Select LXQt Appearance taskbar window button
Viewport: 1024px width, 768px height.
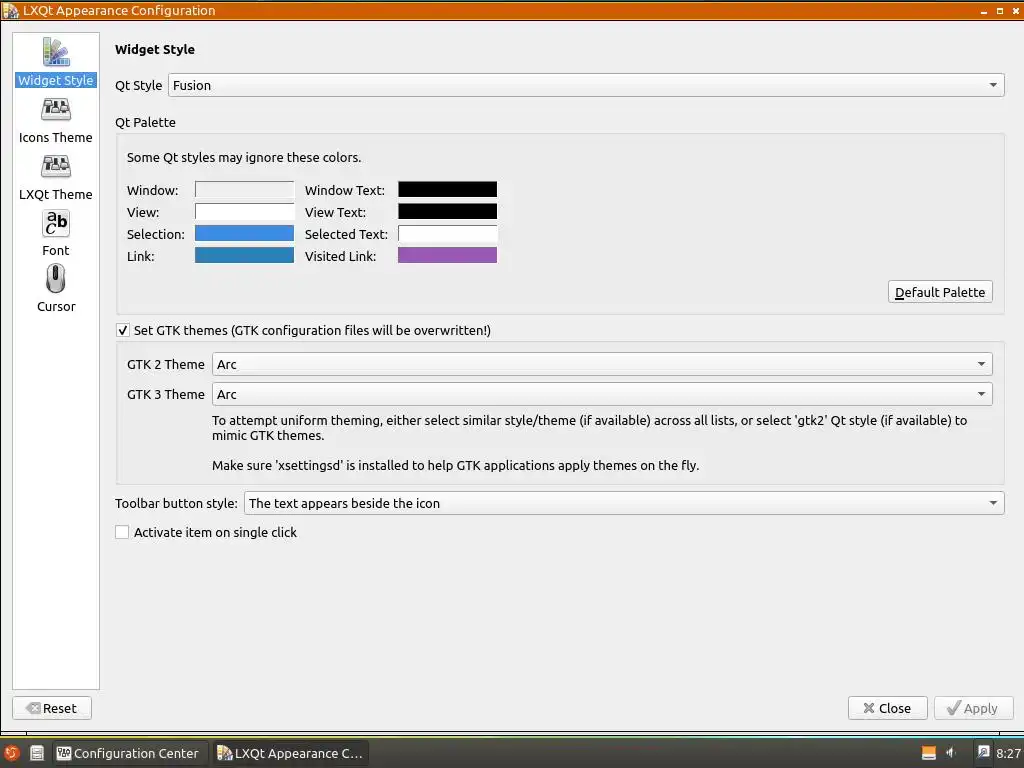[x=291, y=753]
